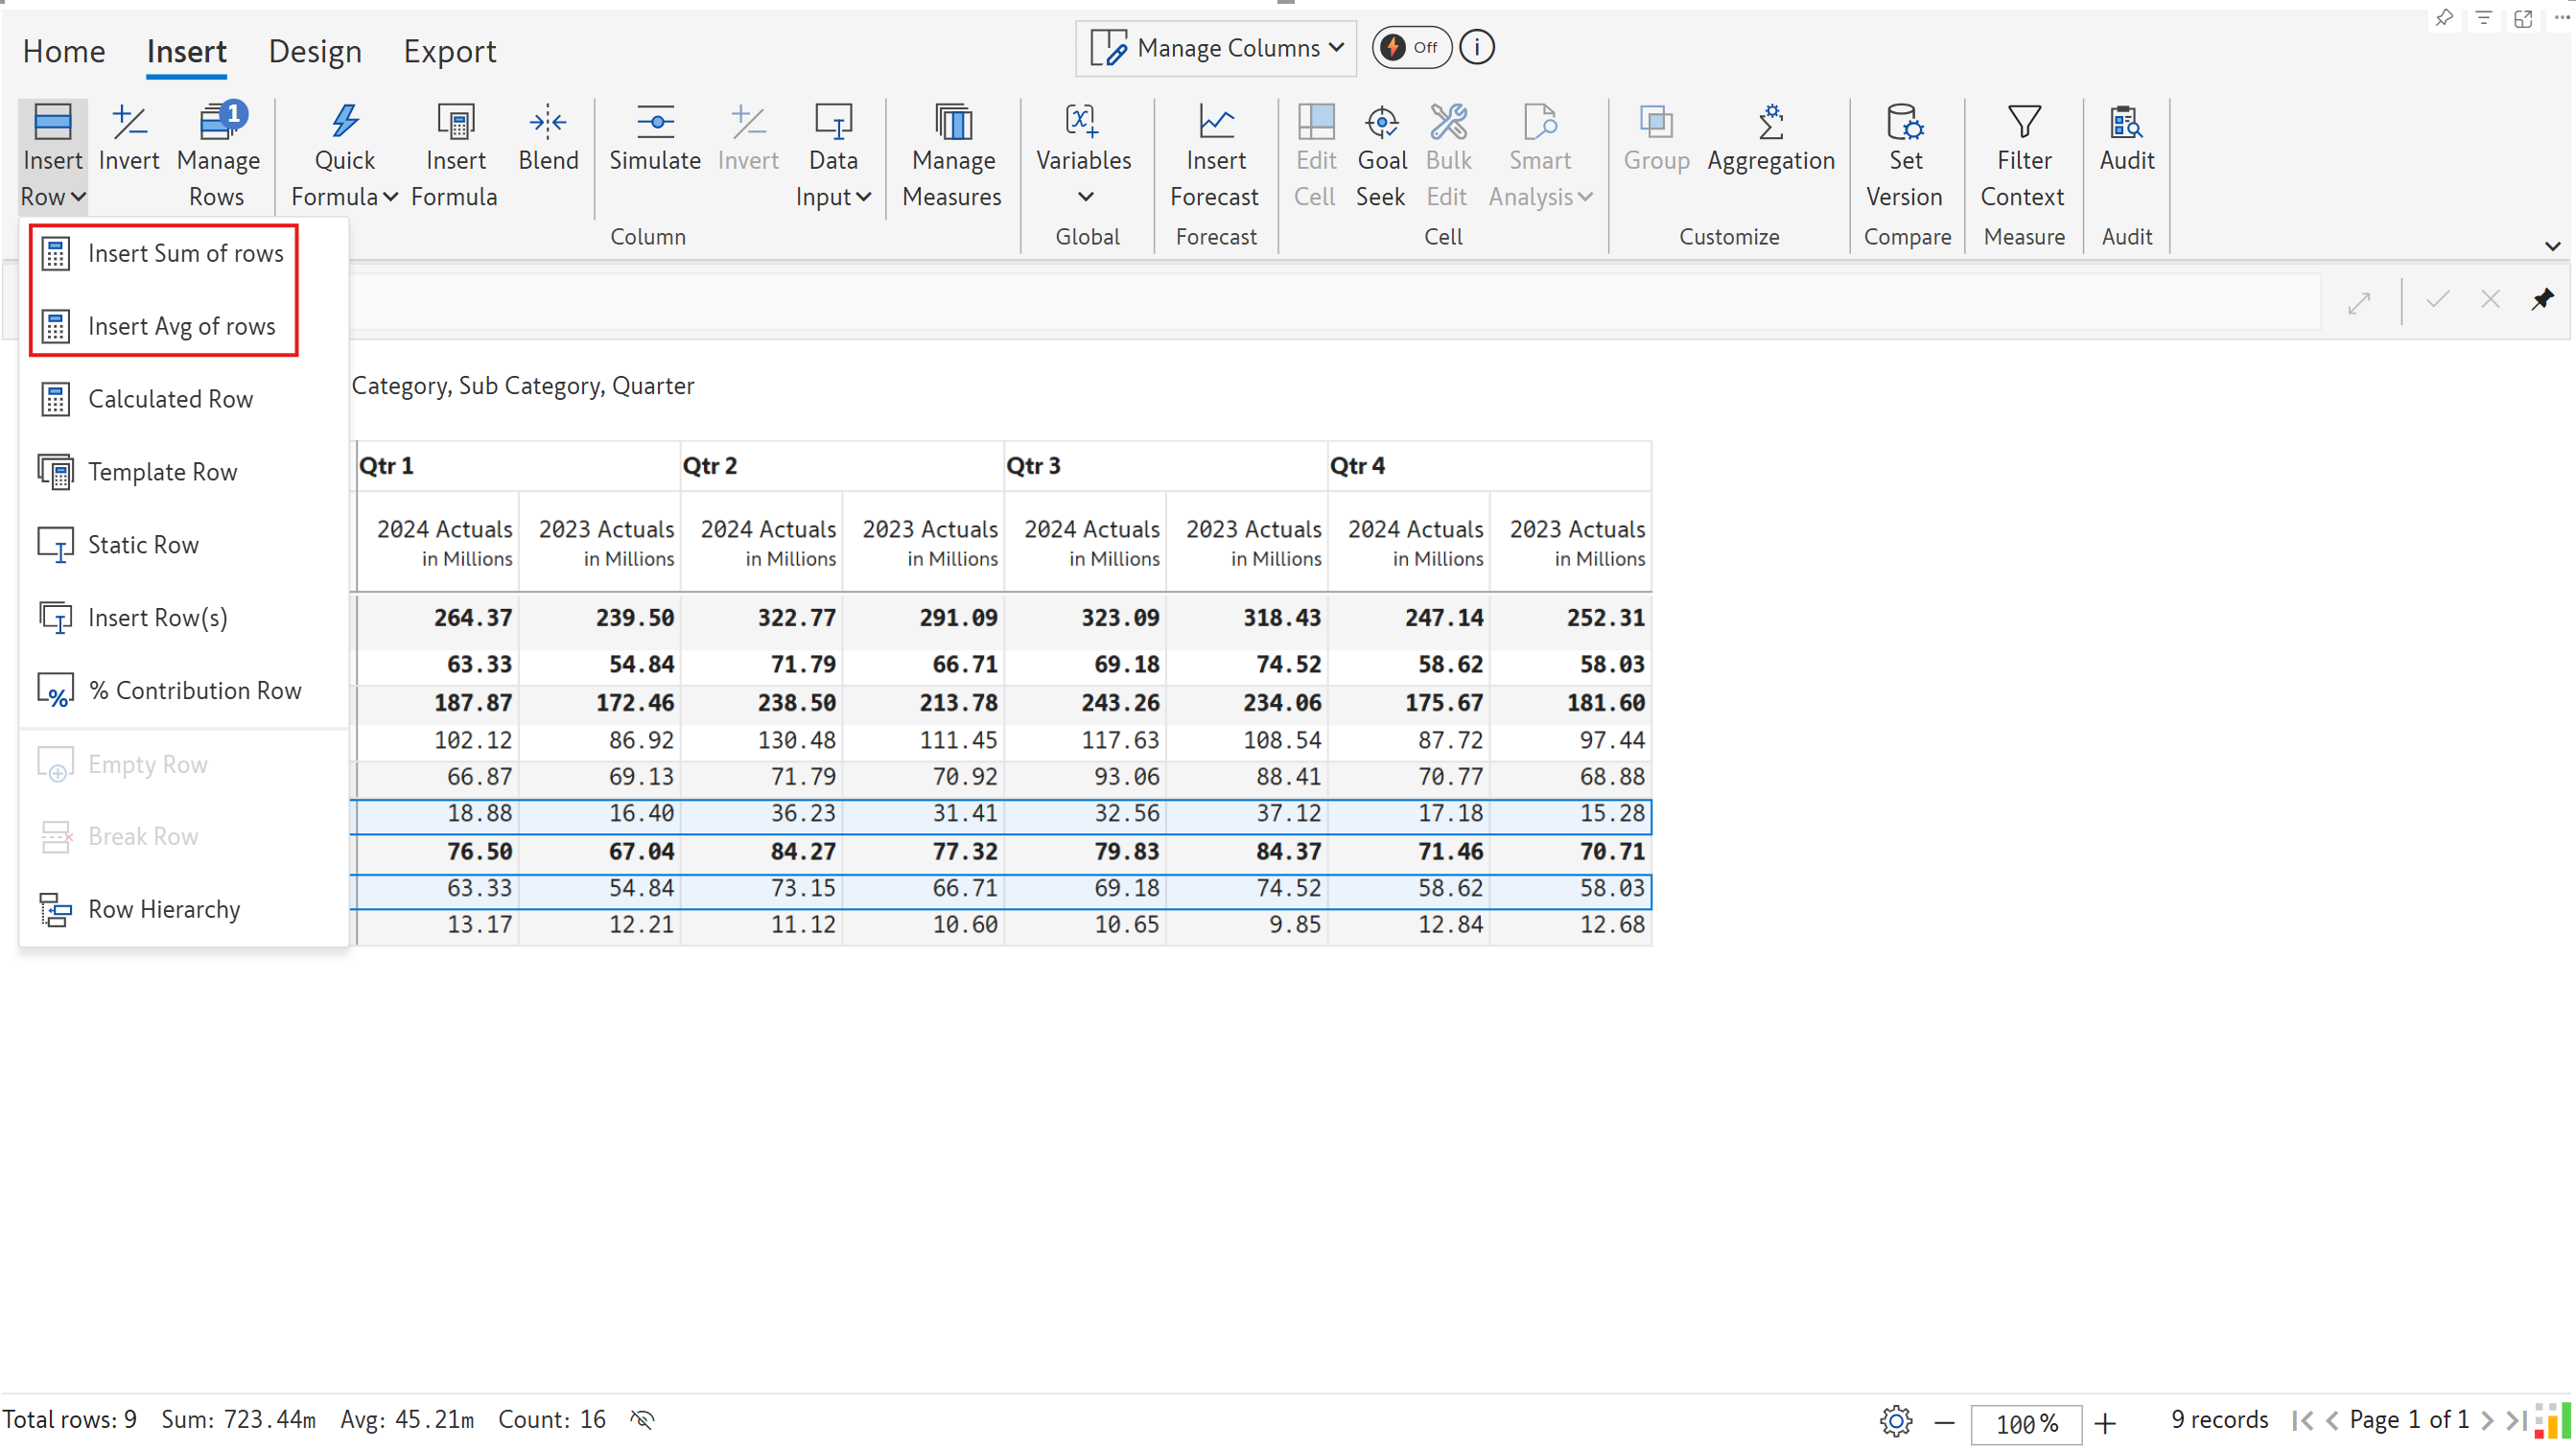
Task: Toggle the hidden-eye icon in status bar
Action: [643, 1419]
